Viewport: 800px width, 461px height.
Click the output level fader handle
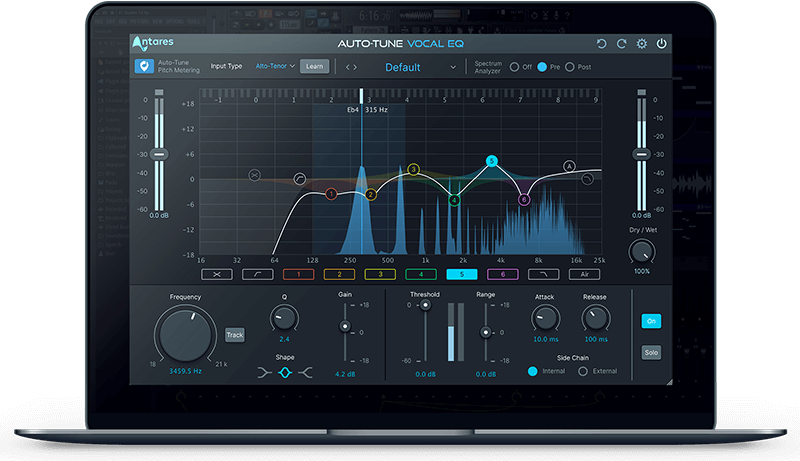pos(641,155)
